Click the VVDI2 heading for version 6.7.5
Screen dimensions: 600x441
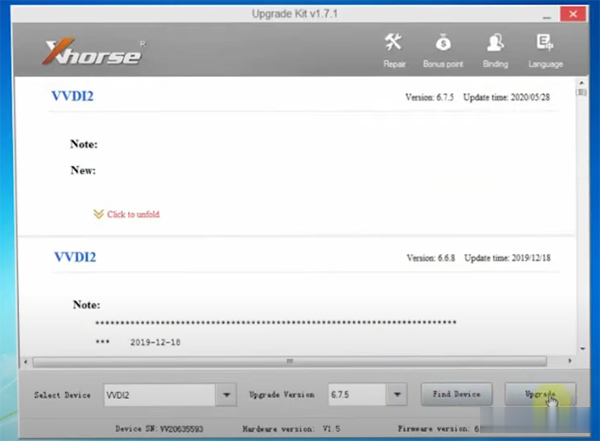coord(72,96)
